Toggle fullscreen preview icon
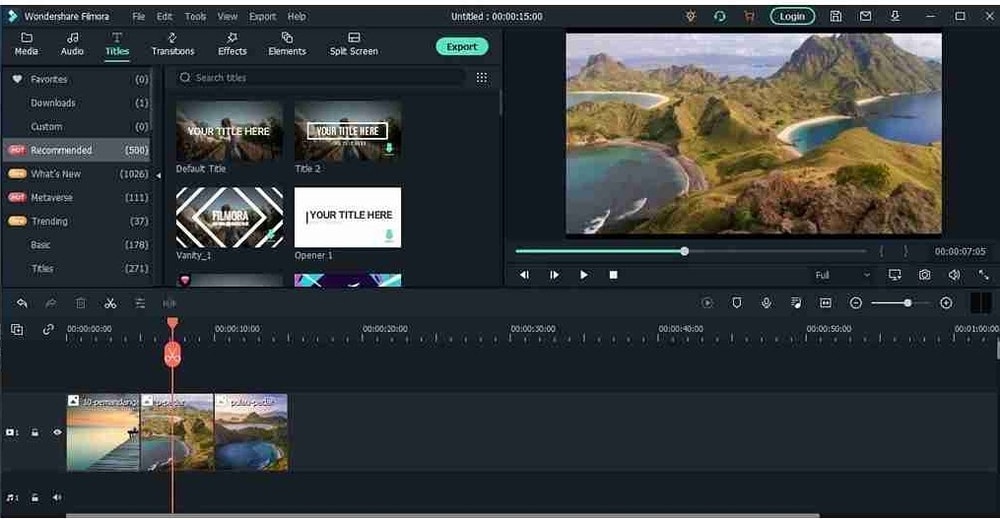The width and height of the screenshot is (1000, 519). pyautogui.click(x=983, y=275)
